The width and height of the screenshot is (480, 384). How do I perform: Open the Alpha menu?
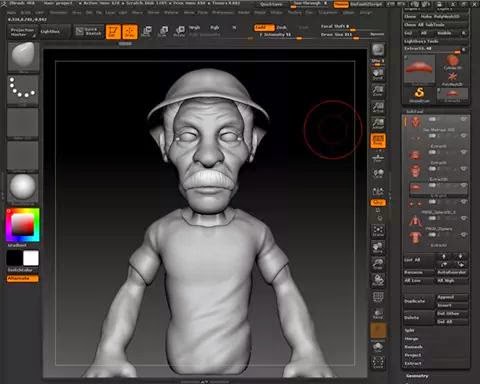coord(11,12)
